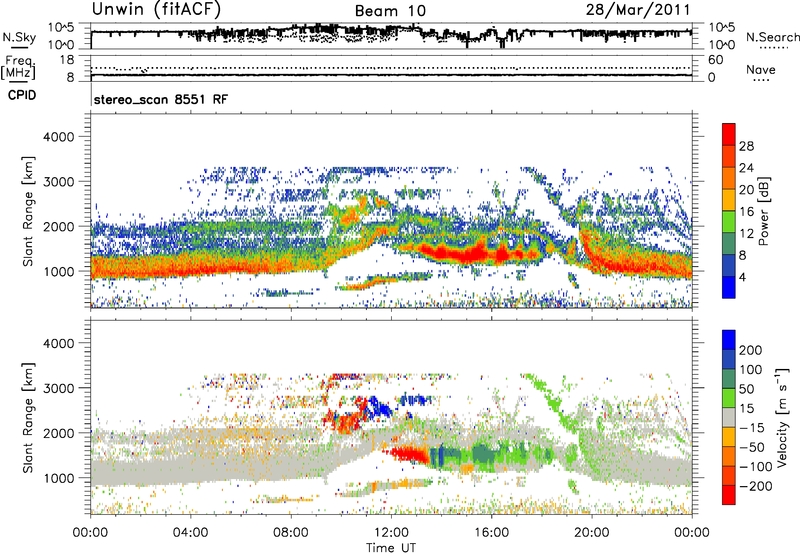Click the 3000 km tick on velocity panel
This screenshot has height=554, width=800.
(x=59, y=388)
